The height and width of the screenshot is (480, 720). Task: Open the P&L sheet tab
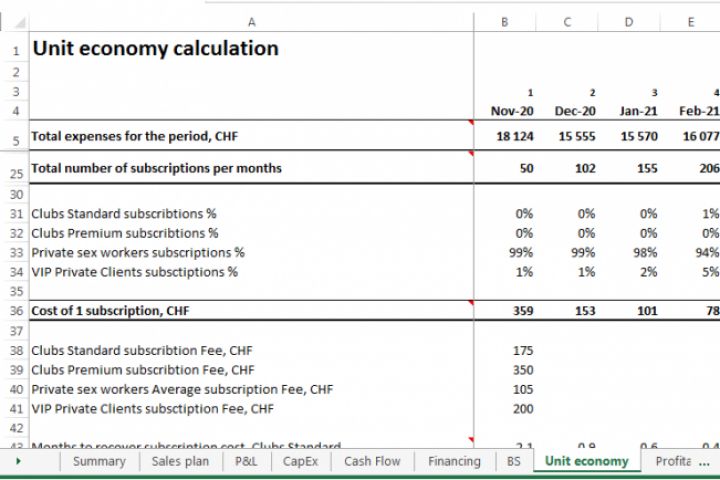click(245, 462)
